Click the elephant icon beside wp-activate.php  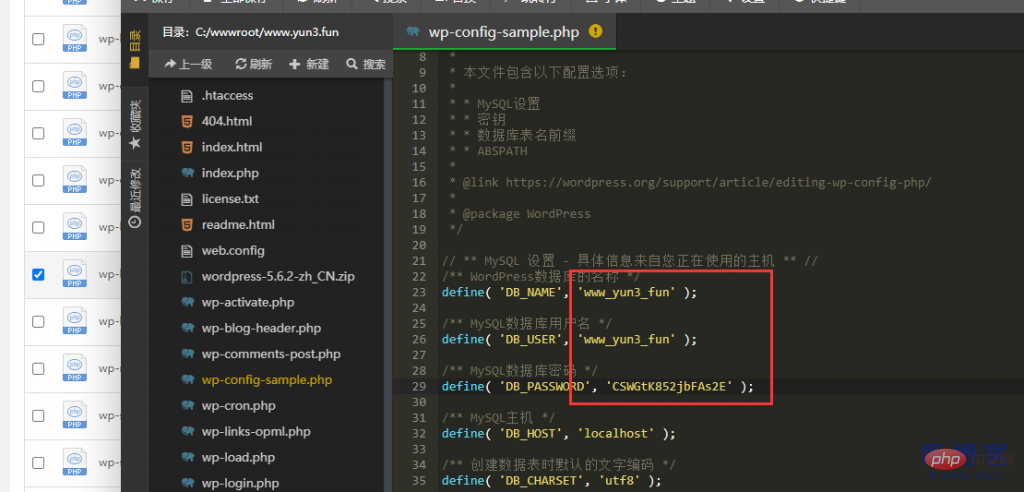tap(188, 303)
